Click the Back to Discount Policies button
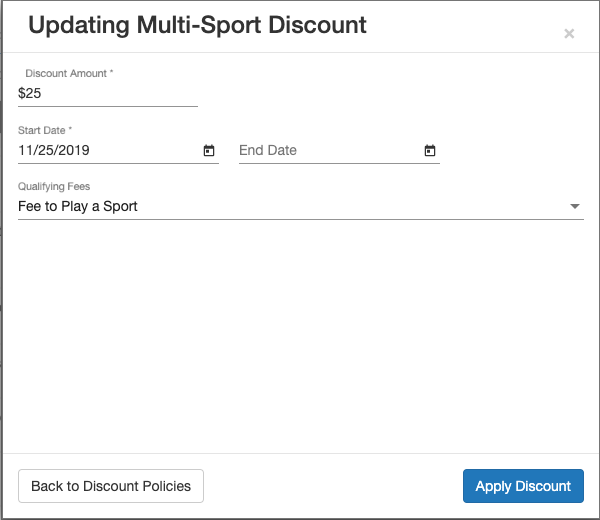The image size is (600, 520). tap(111, 486)
